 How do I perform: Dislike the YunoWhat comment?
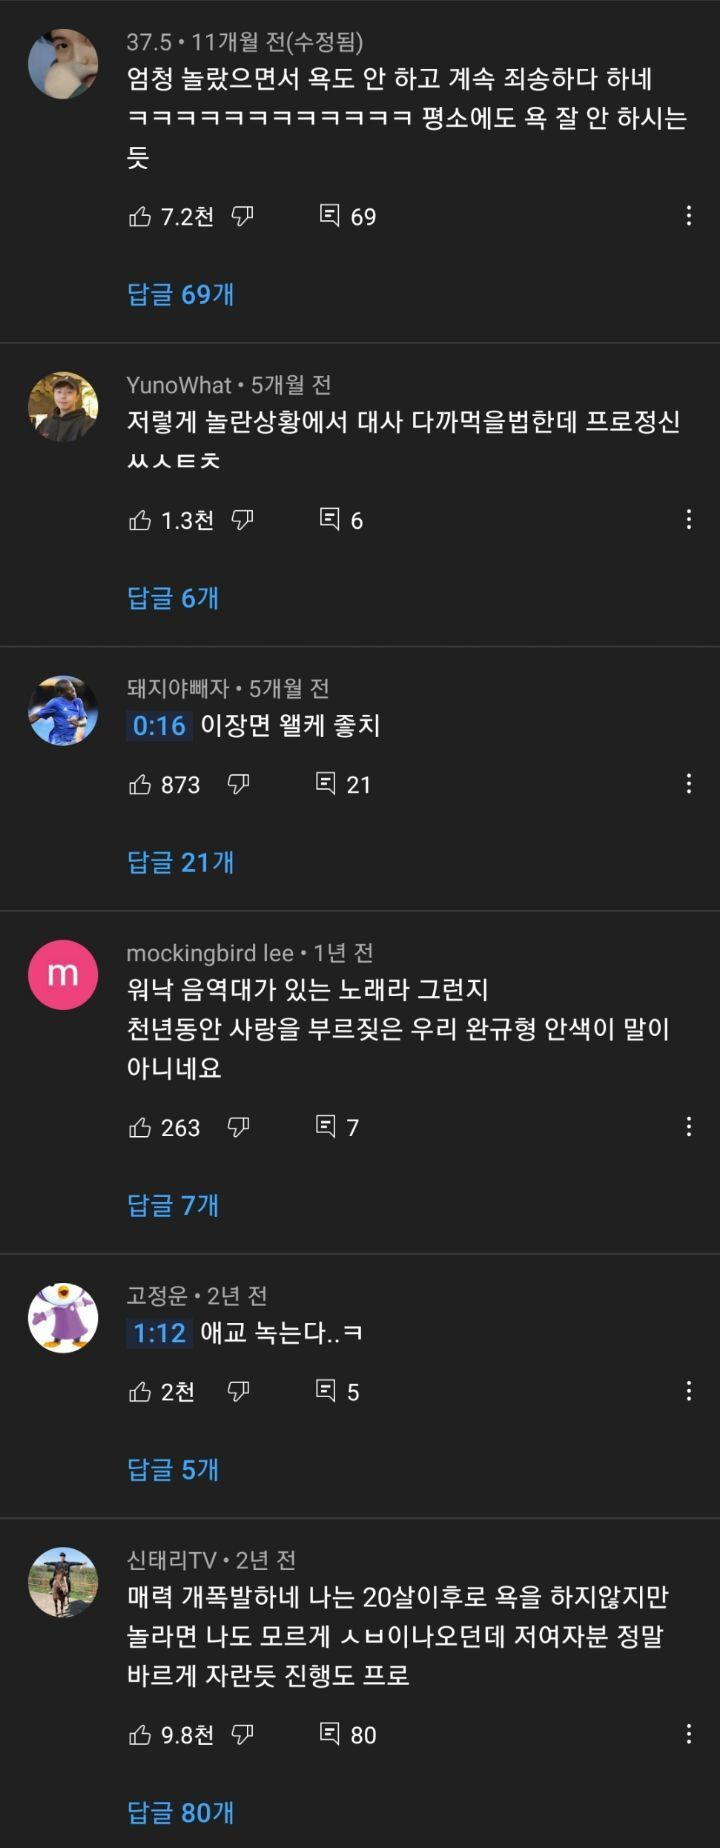pyautogui.click(x=242, y=519)
